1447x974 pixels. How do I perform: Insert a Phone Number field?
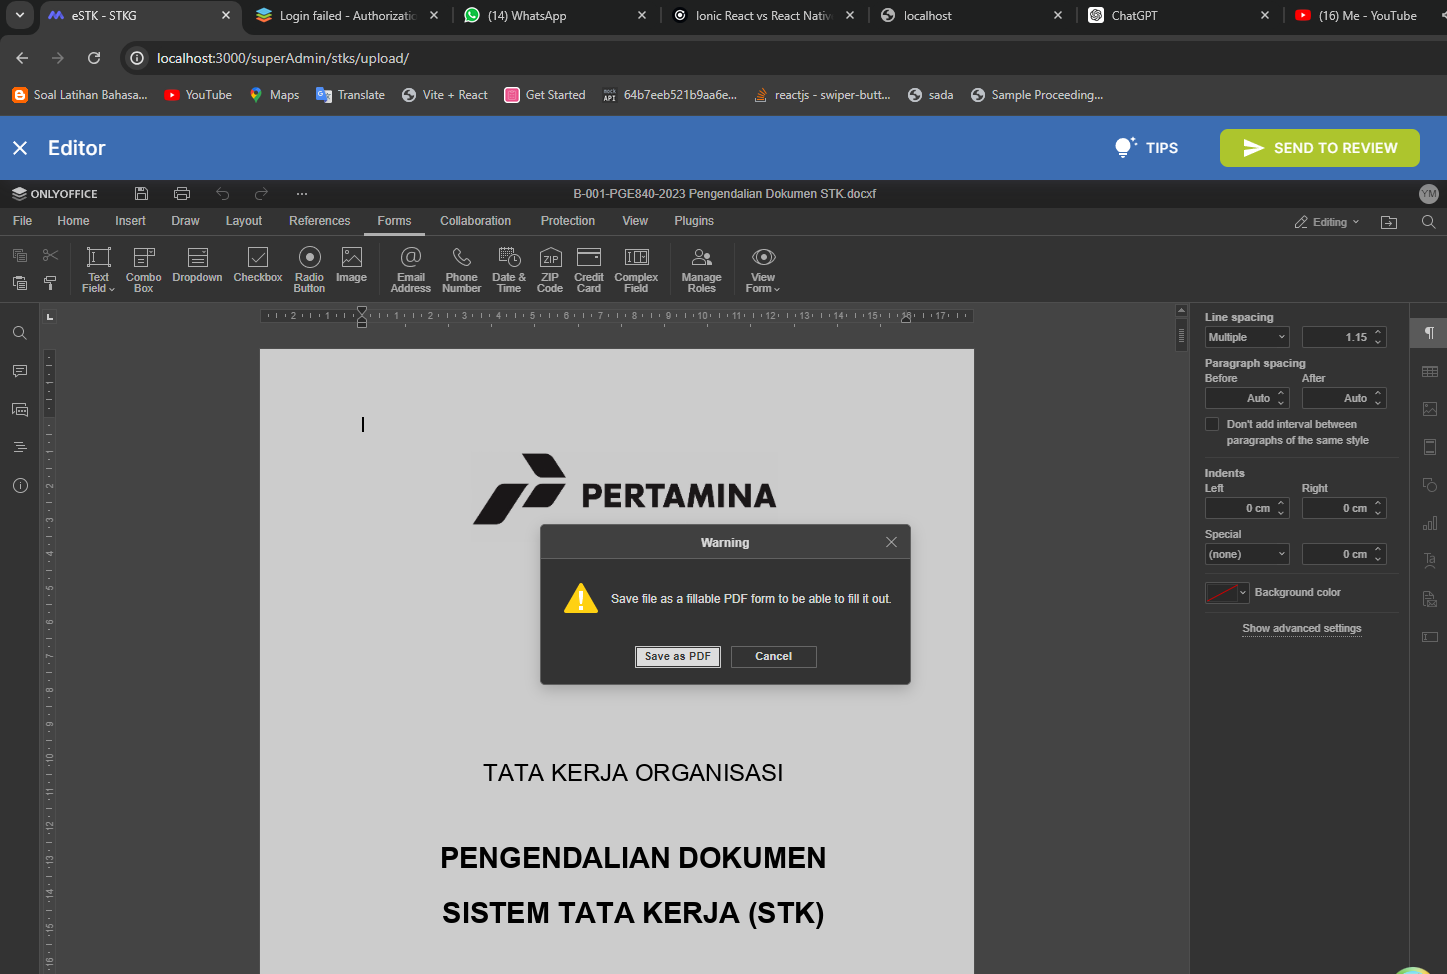462,269
